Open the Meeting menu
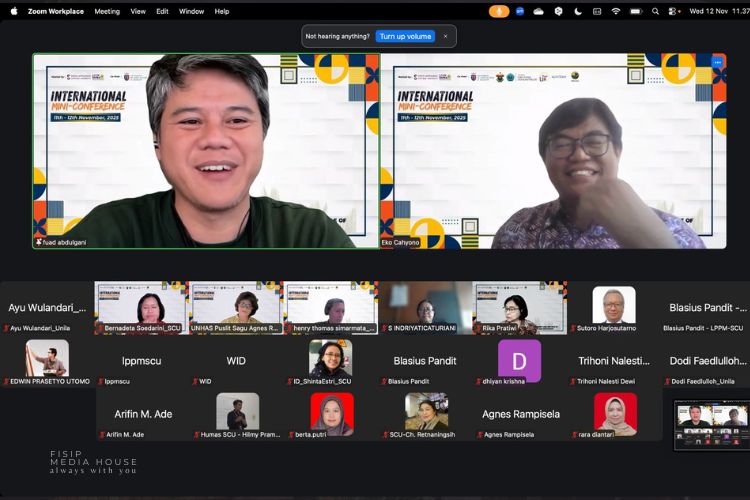The height and width of the screenshot is (500, 750). click(x=107, y=11)
